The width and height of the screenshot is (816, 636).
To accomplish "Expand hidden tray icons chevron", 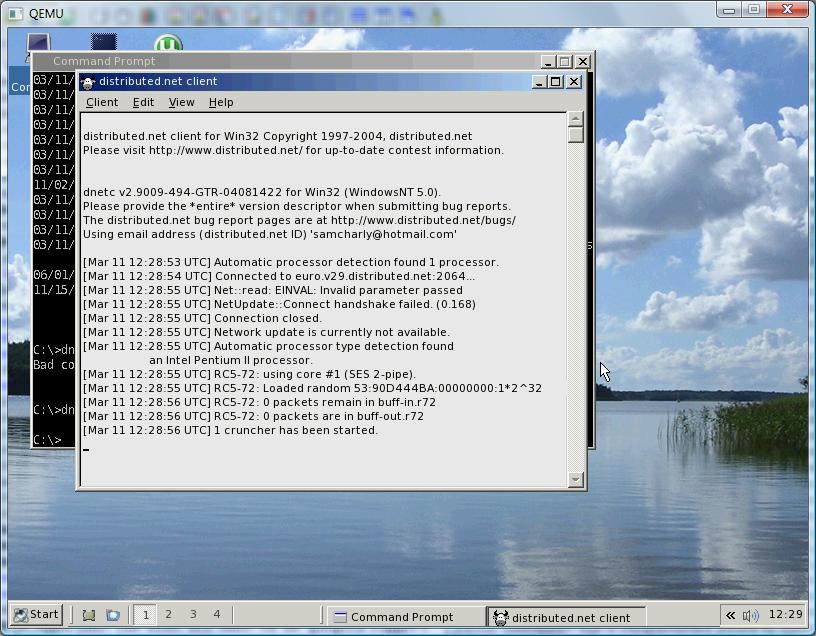I will [730, 616].
